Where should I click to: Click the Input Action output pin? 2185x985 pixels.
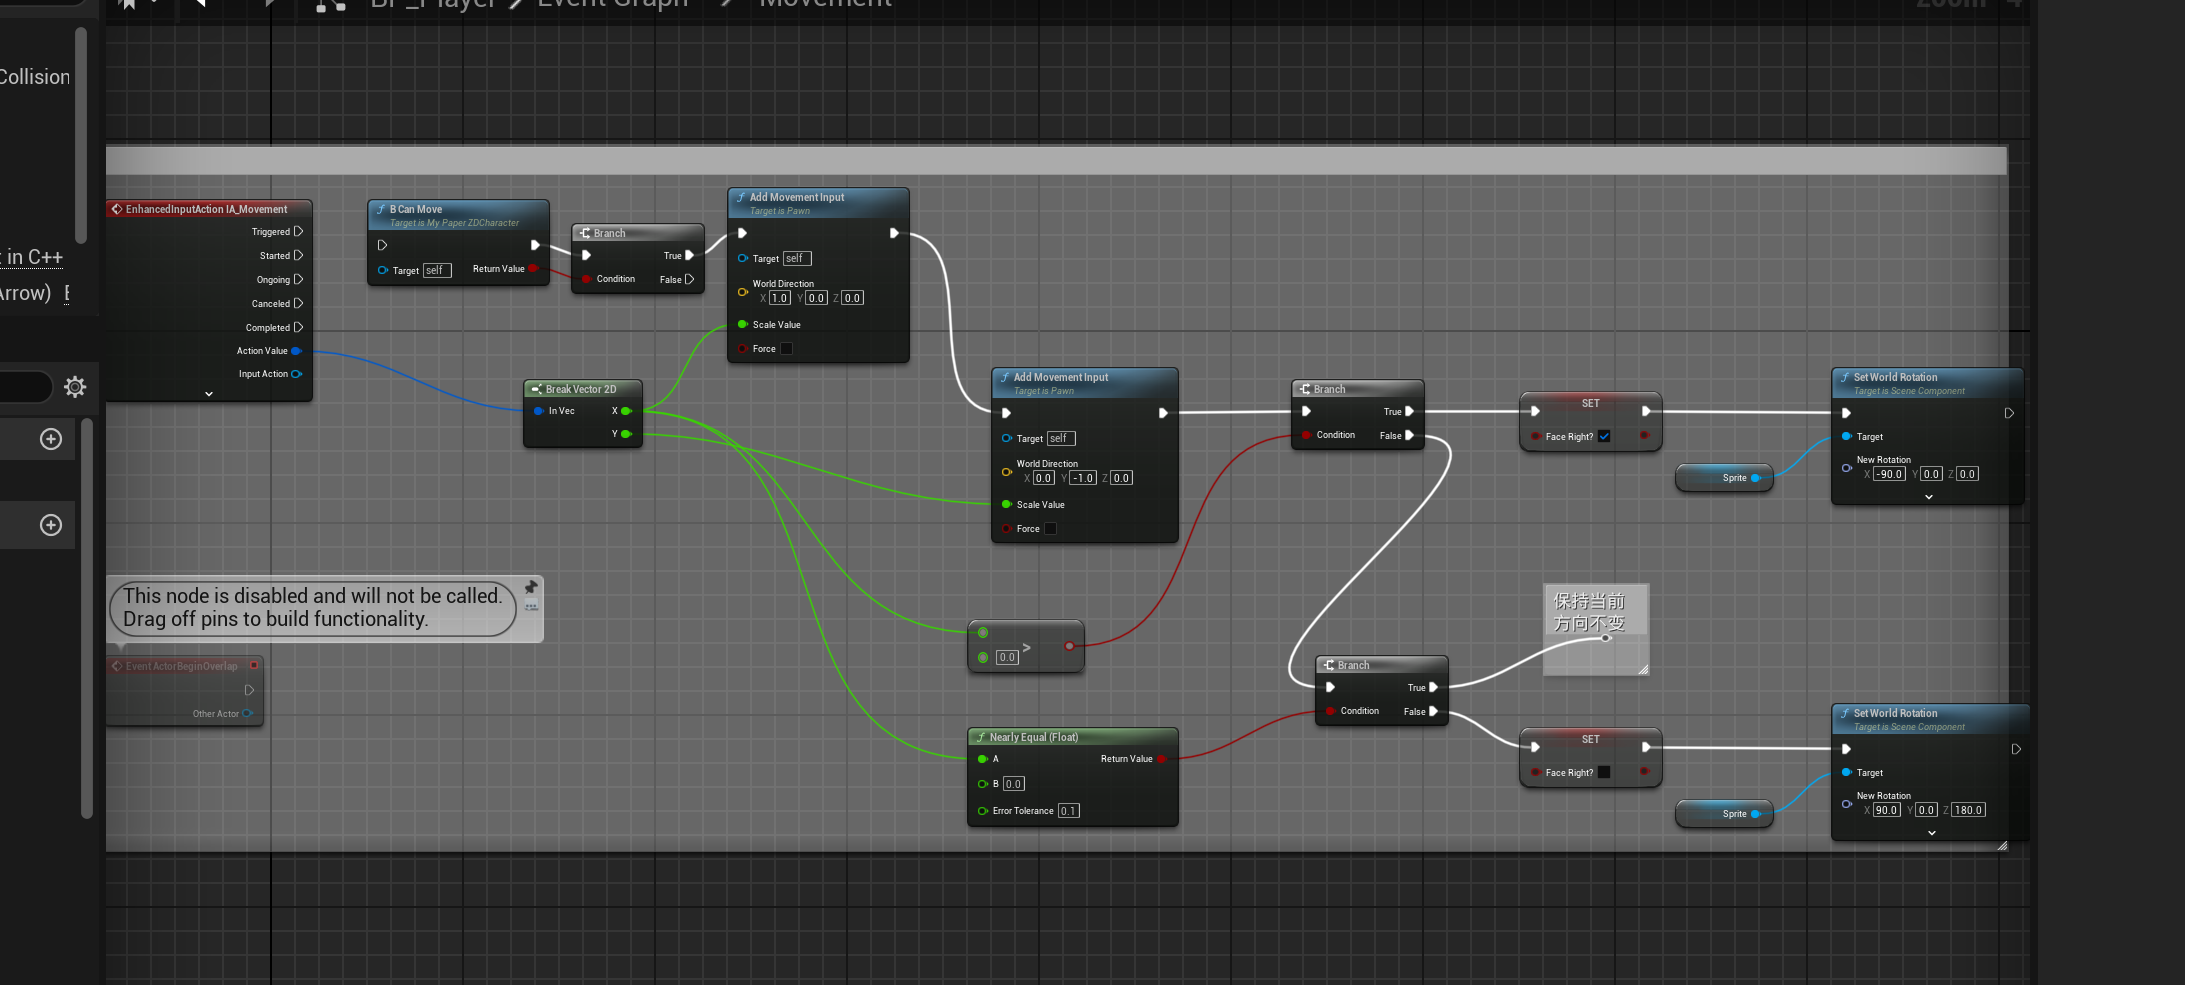pyautogui.click(x=296, y=374)
